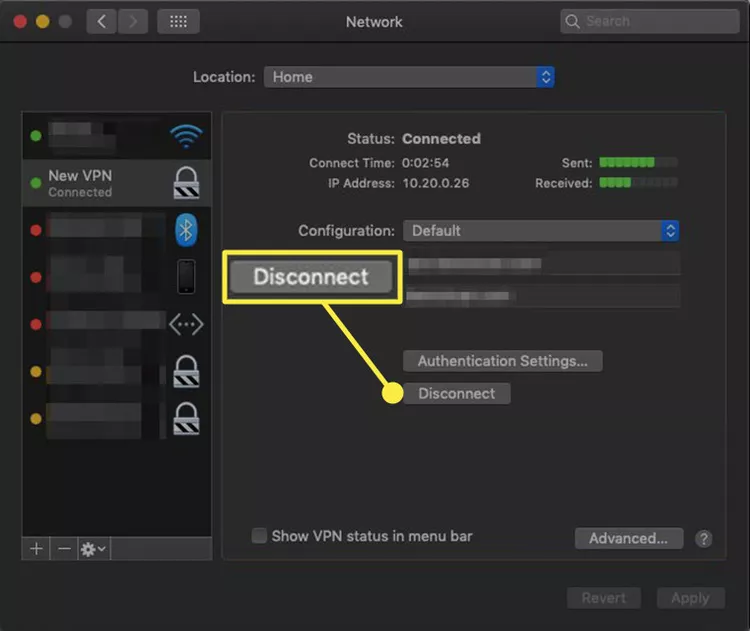Enable Show VPN status in menu bar
This screenshot has height=631, width=750.
pyautogui.click(x=259, y=536)
